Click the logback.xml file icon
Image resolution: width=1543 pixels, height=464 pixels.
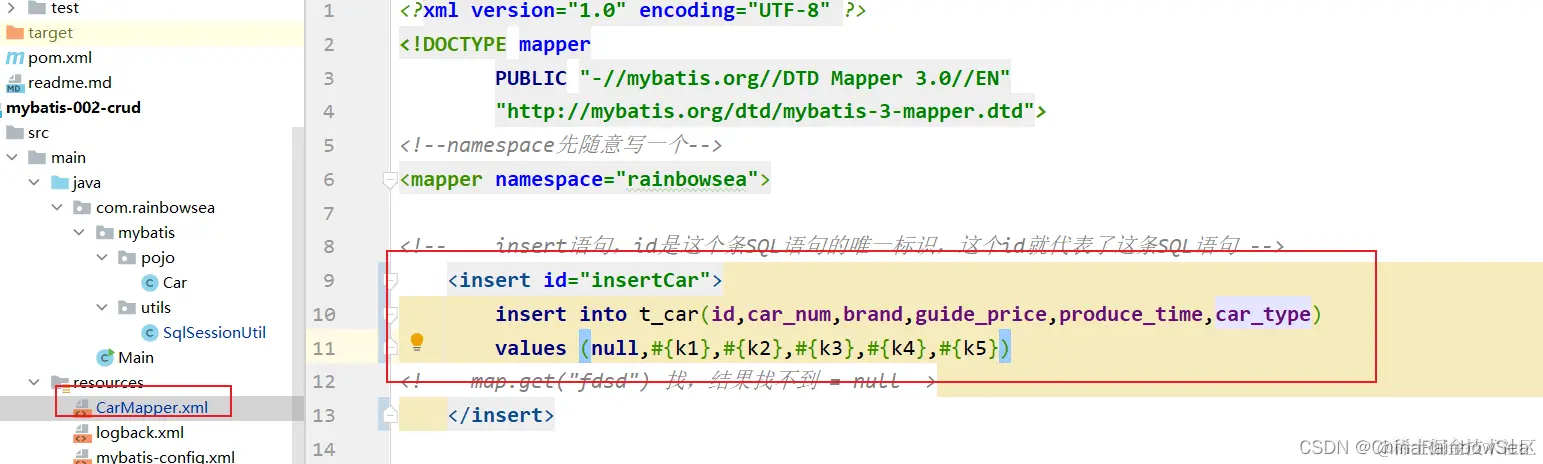coord(82,433)
